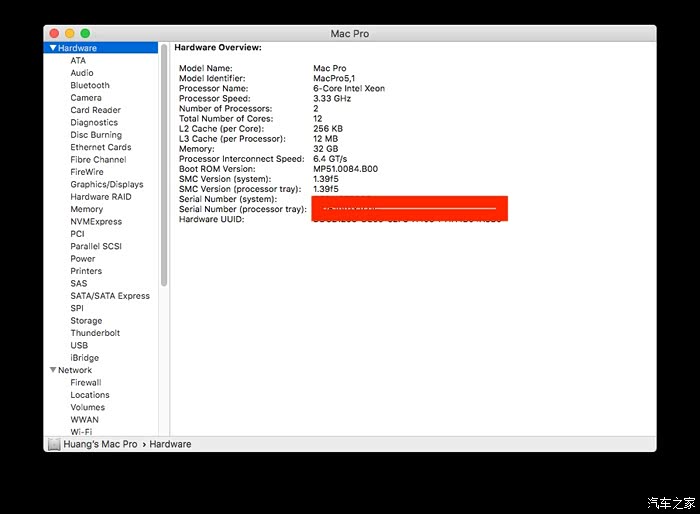
Task: Collapse the Network section triangle
Action: pos(53,370)
